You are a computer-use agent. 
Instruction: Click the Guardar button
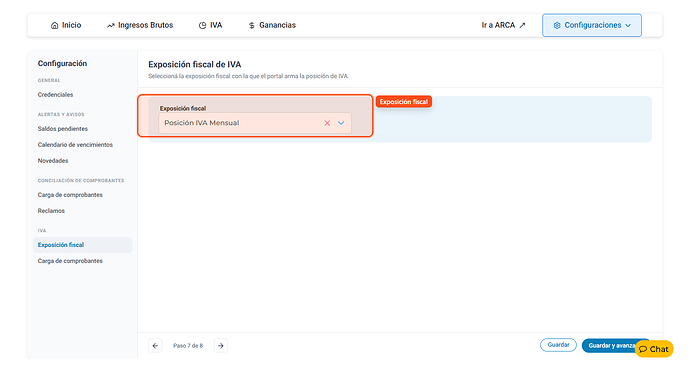[x=558, y=345]
